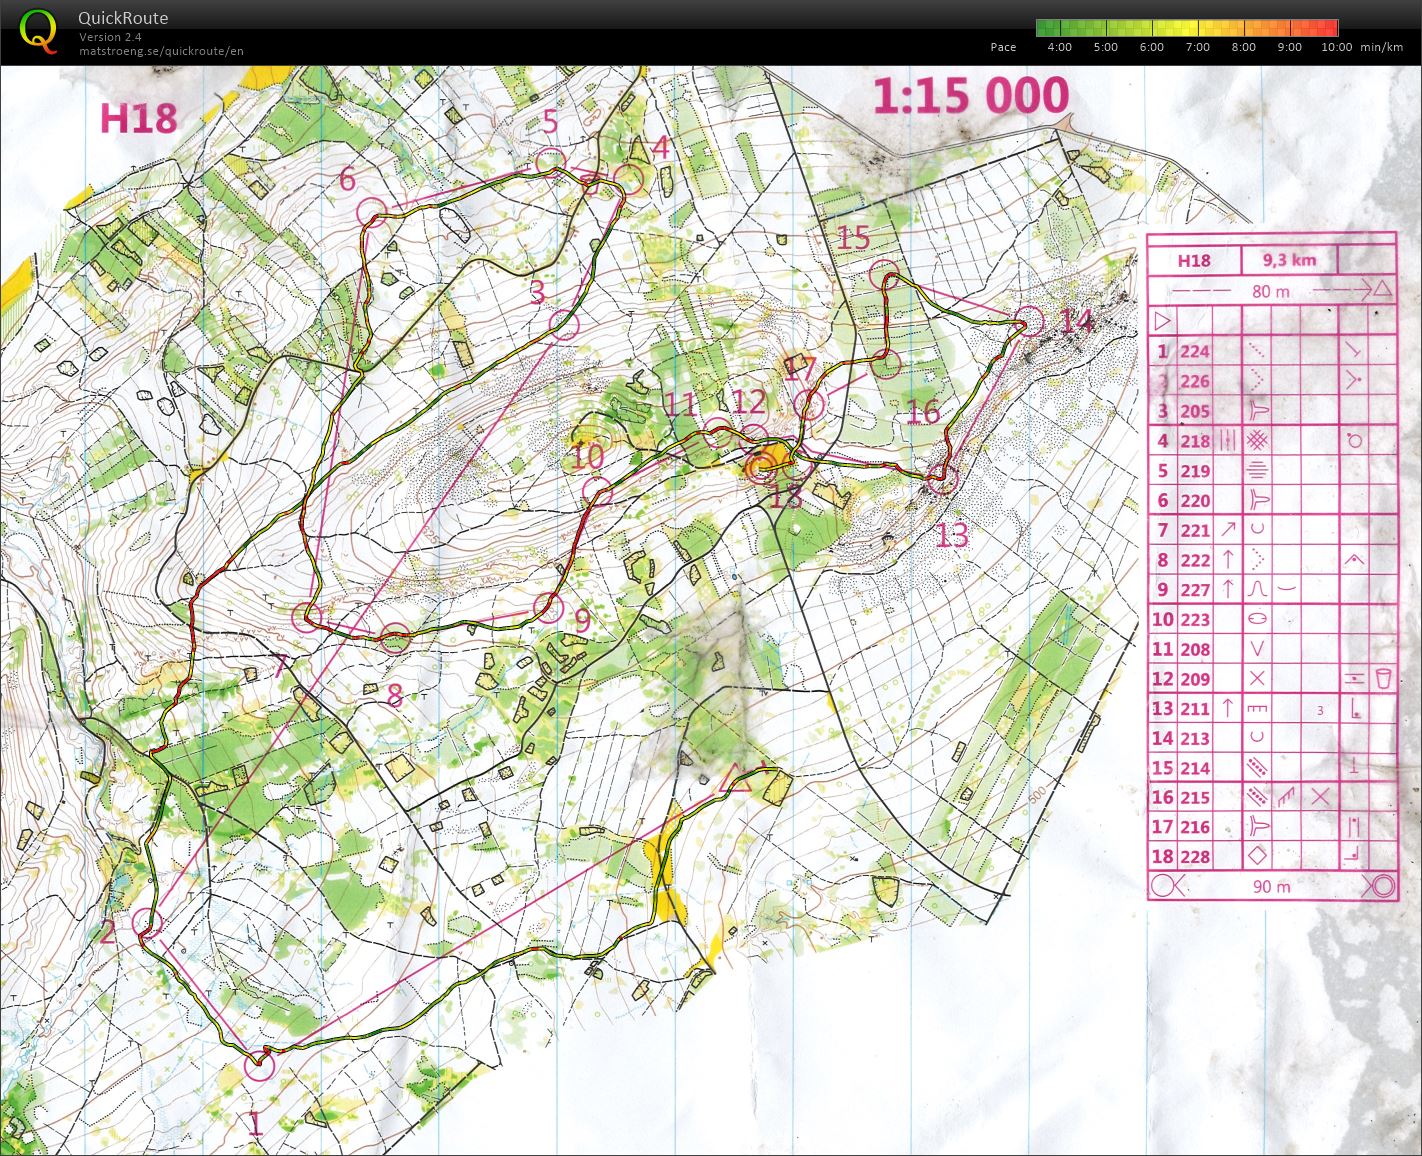Viewport: 1422px width, 1156px height.
Task: Click control circle 6 on the map
Action: tap(372, 211)
